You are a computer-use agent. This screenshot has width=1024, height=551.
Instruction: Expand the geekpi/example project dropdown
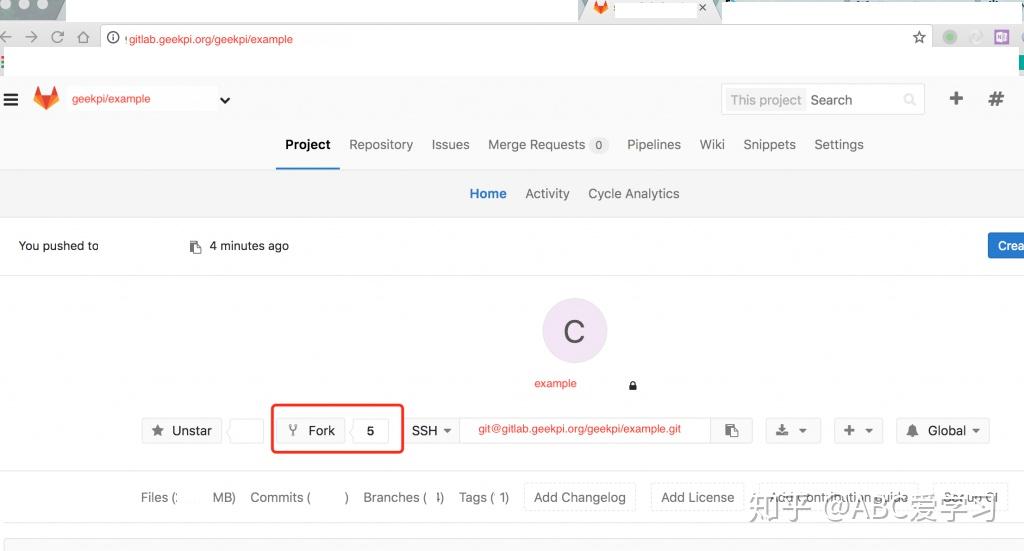pyautogui.click(x=225, y=101)
